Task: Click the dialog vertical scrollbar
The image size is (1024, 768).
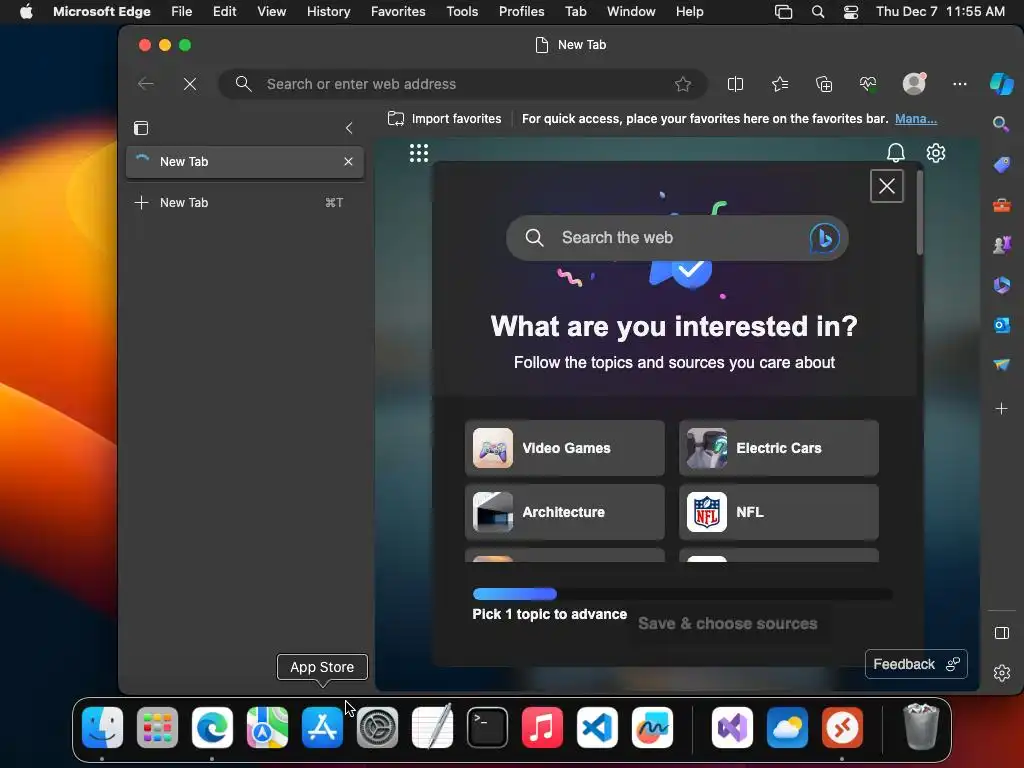Action: (920, 212)
